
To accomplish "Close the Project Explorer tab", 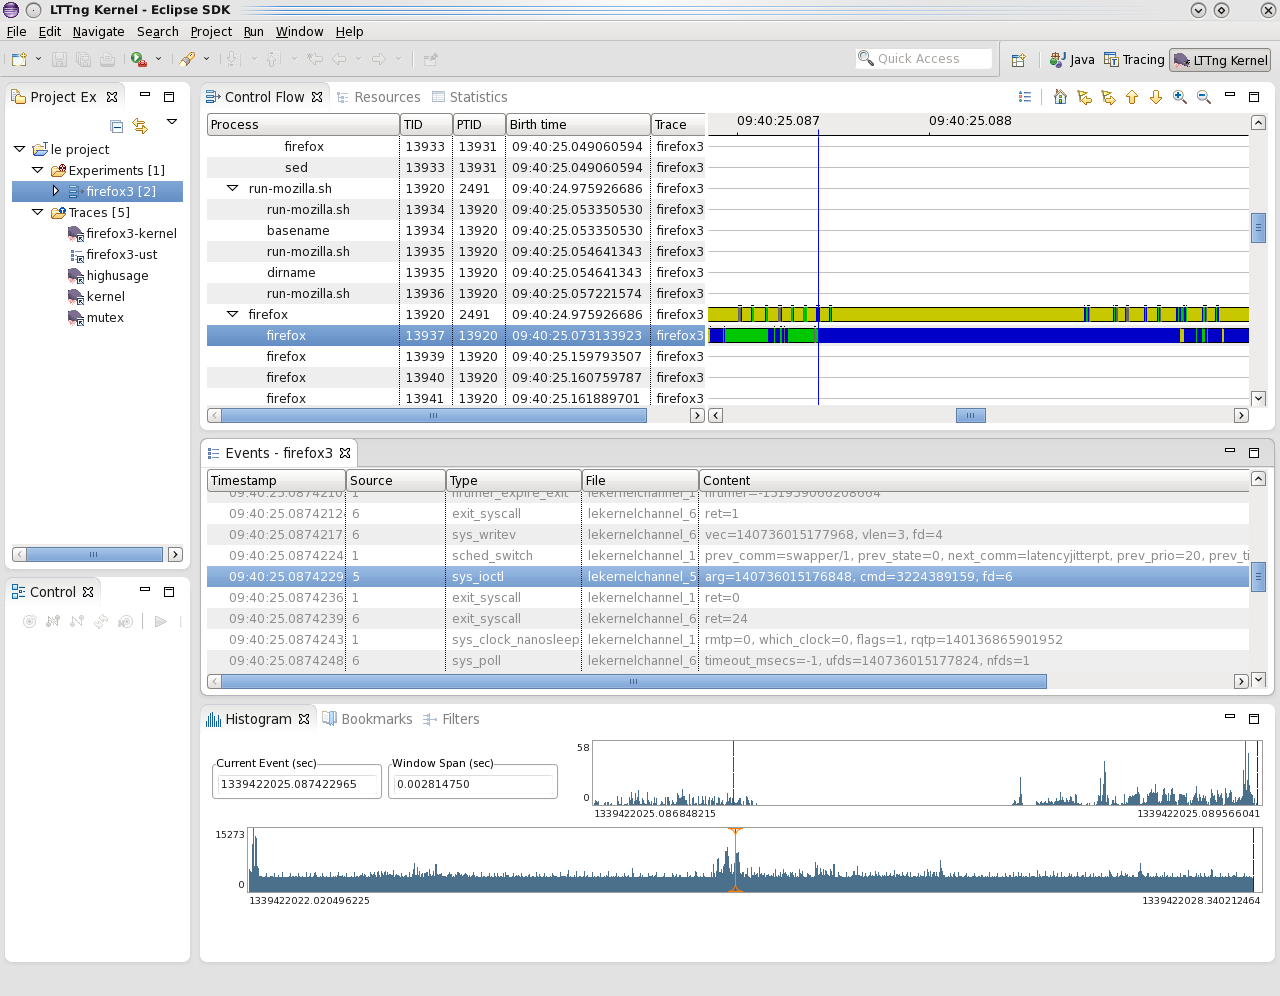I will point(112,97).
